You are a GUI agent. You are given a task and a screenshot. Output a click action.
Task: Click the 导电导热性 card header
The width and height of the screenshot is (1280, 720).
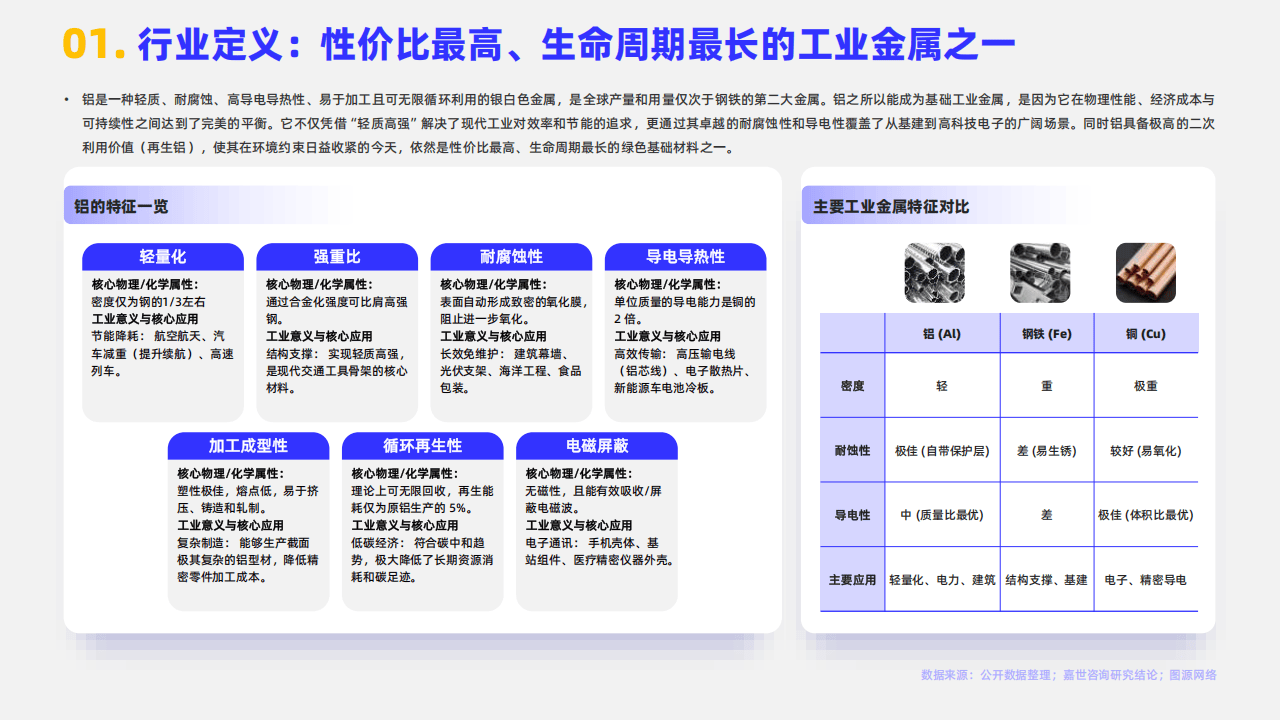[x=685, y=257]
